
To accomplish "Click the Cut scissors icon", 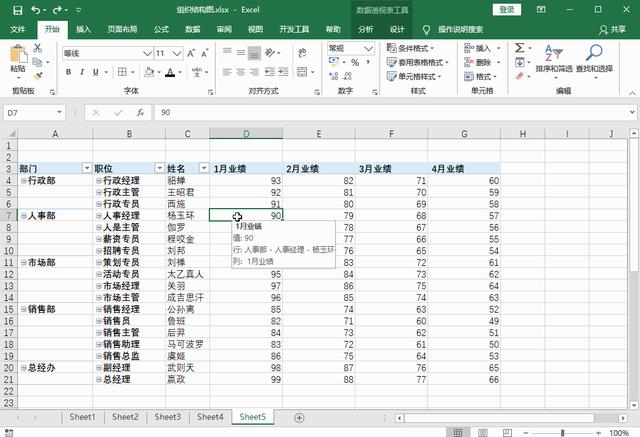I will click(x=38, y=48).
